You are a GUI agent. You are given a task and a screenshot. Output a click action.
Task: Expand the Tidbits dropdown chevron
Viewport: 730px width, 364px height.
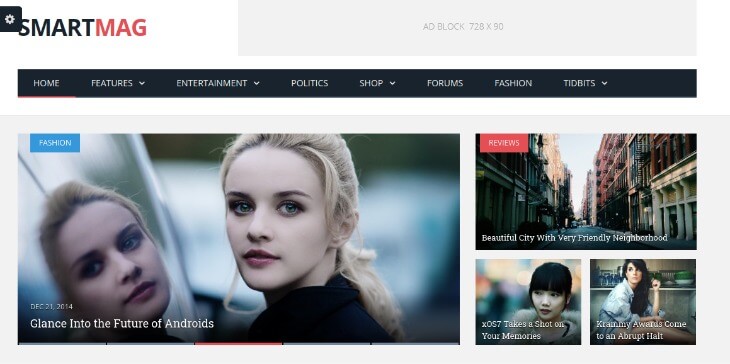pos(604,83)
